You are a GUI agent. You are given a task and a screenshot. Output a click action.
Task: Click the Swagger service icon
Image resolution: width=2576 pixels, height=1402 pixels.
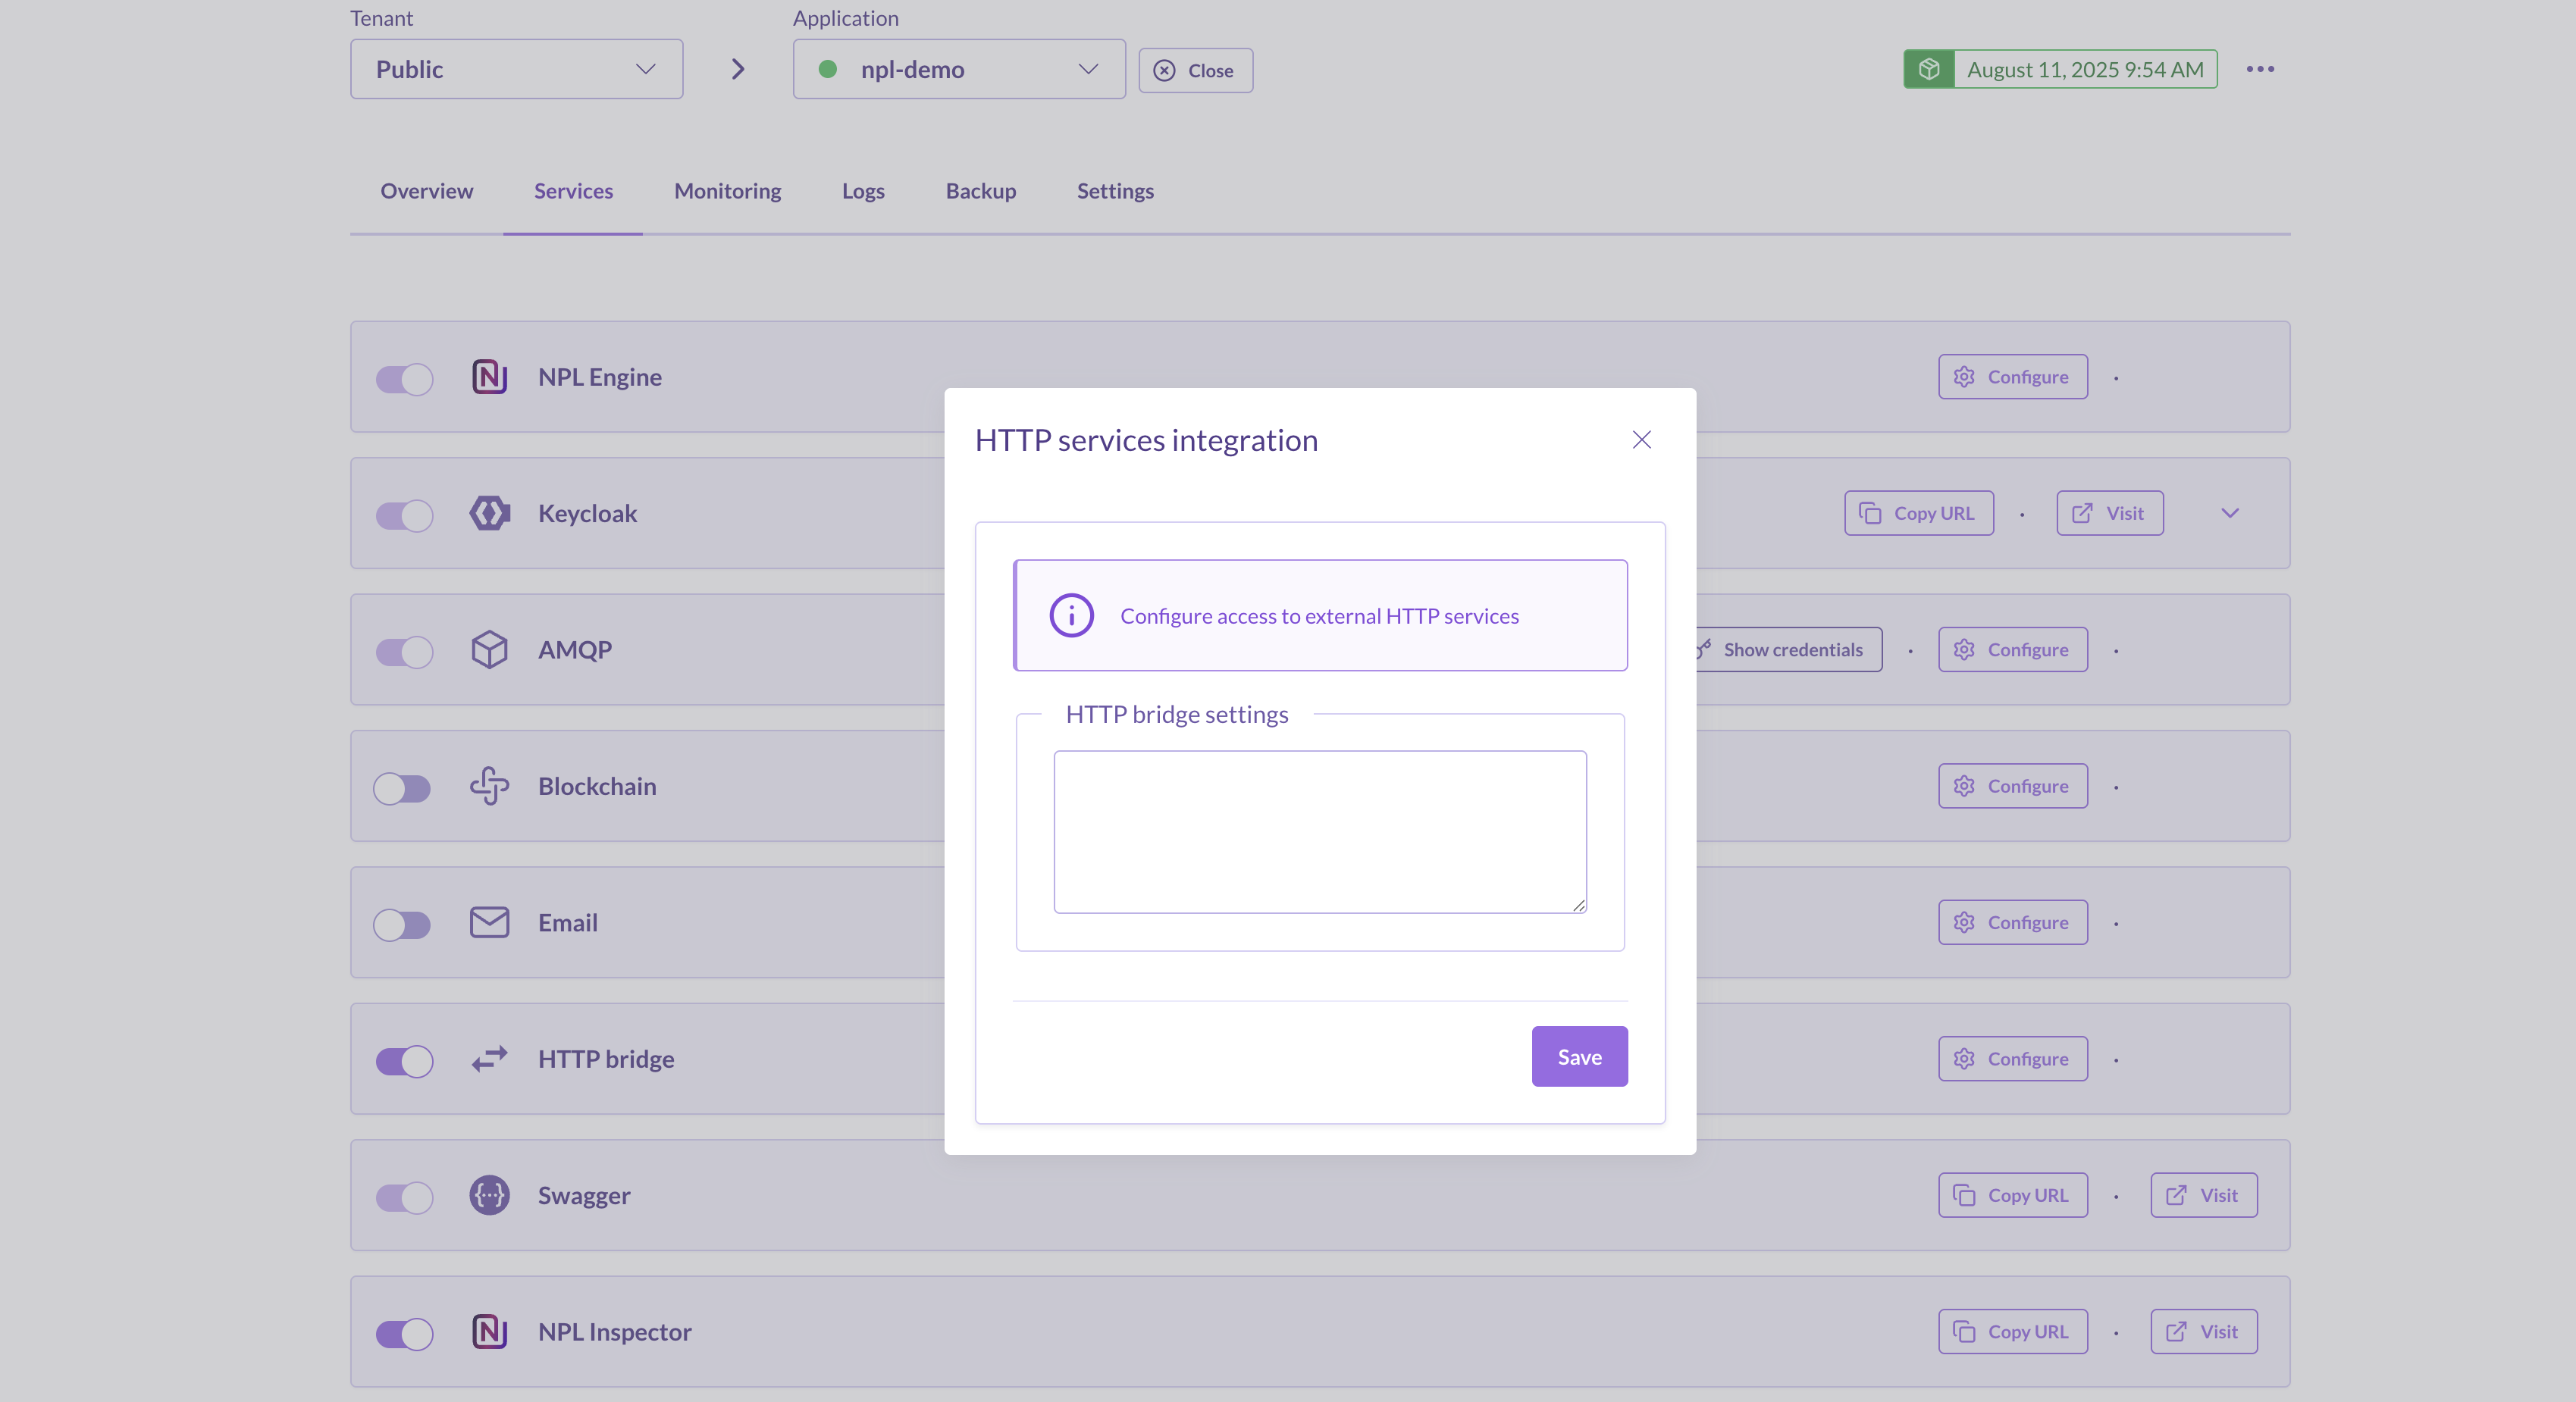pyautogui.click(x=489, y=1195)
